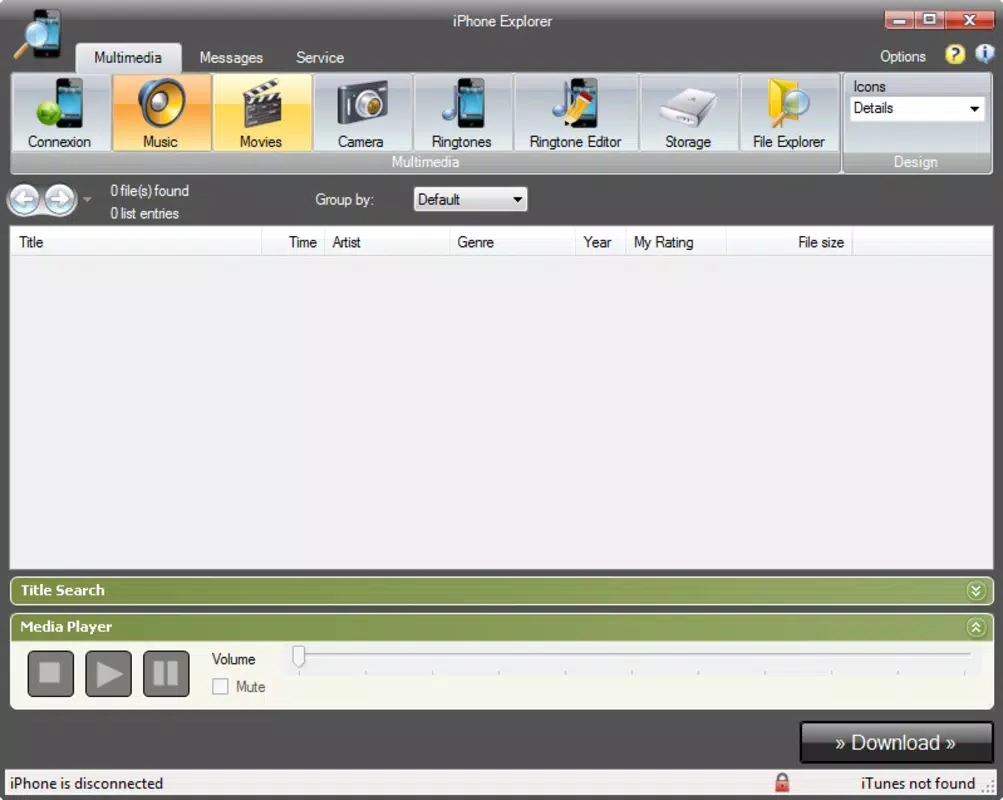Sort by the File size column header
The width and height of the screenshot is (1003, 800).
coord(789,242)
